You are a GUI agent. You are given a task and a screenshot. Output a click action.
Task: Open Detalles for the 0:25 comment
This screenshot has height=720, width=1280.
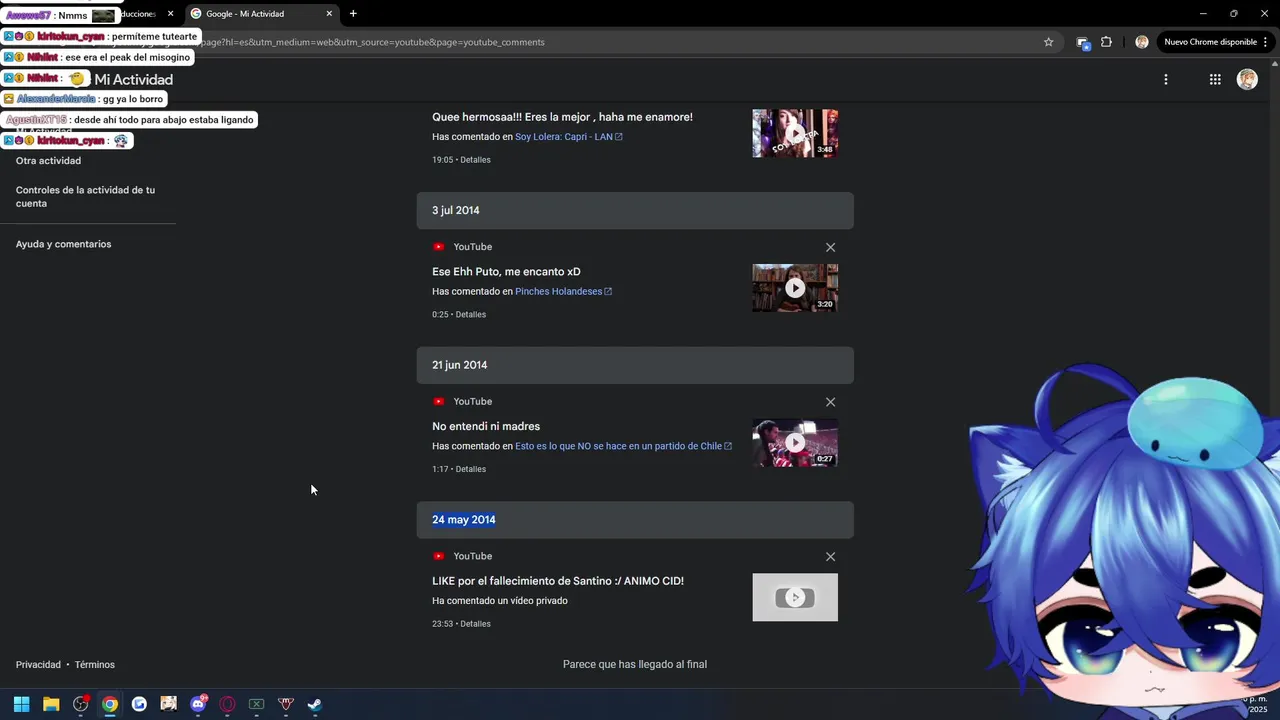pyautogui.click(x=471, y=314)
